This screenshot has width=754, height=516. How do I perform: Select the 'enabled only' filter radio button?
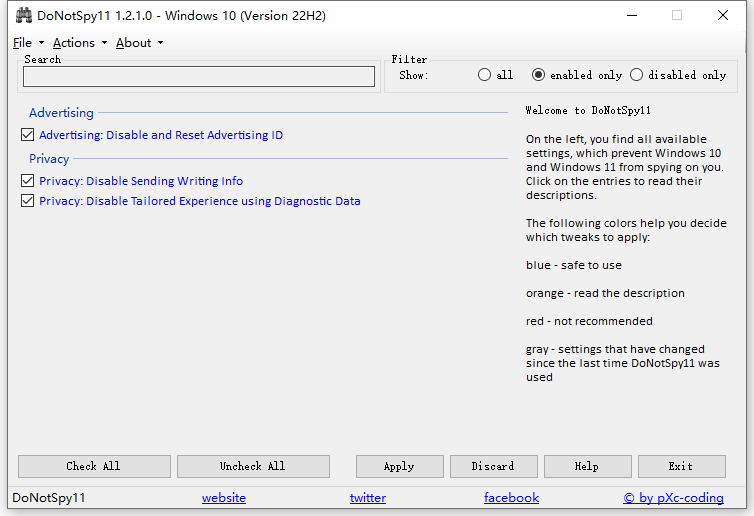(x=538, y=75)
